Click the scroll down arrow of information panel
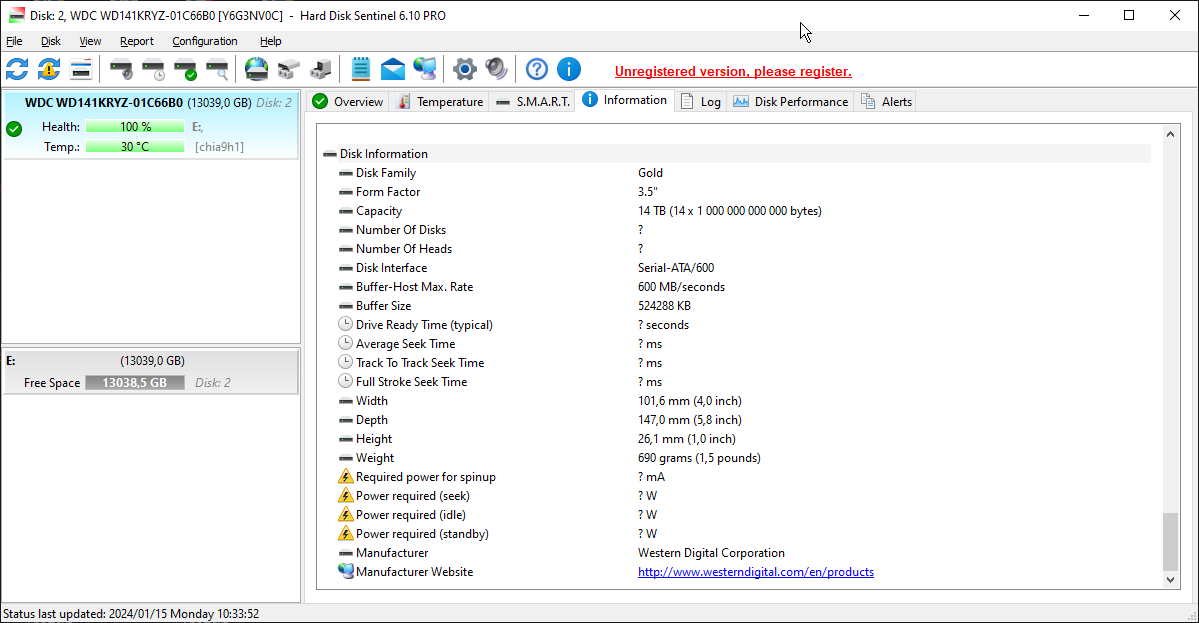Screen dimensions: 1199x623 [x=1170, y=579]
